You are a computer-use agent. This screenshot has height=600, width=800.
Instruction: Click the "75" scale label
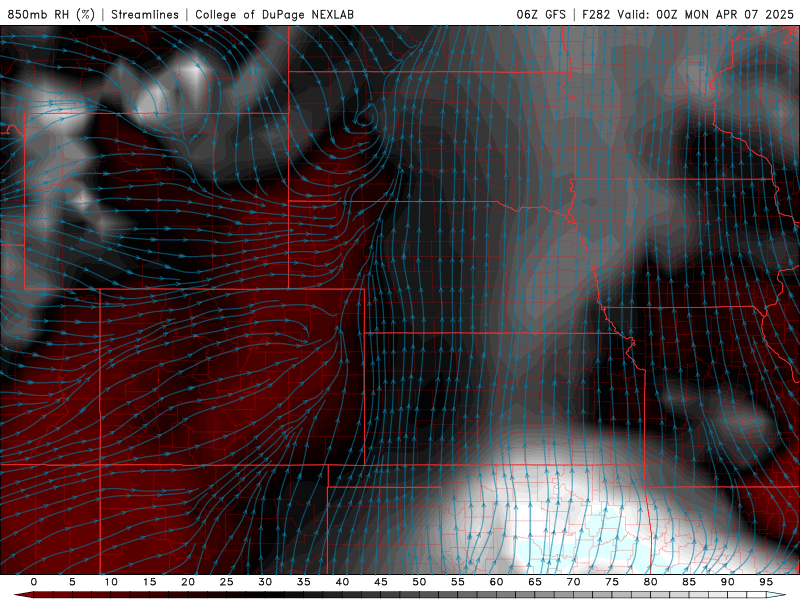612,582
